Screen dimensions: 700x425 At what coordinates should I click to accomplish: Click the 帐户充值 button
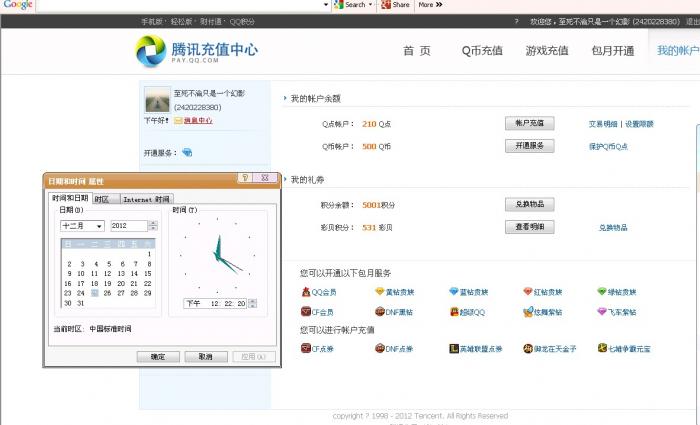[x=529, y=123]
